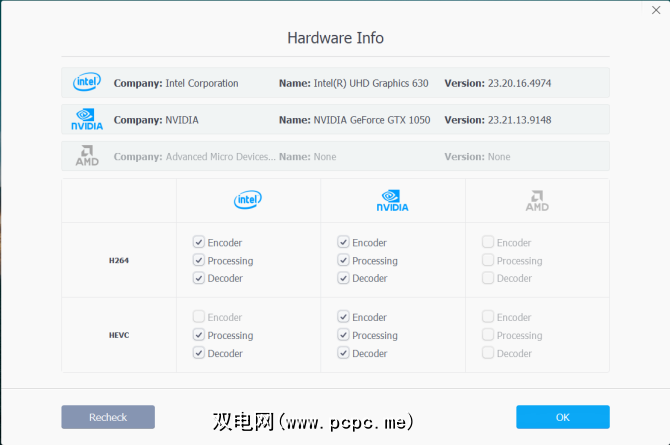
Task: Toggle Intel HEVC Encoder checkbox
Action: [199, 317]
